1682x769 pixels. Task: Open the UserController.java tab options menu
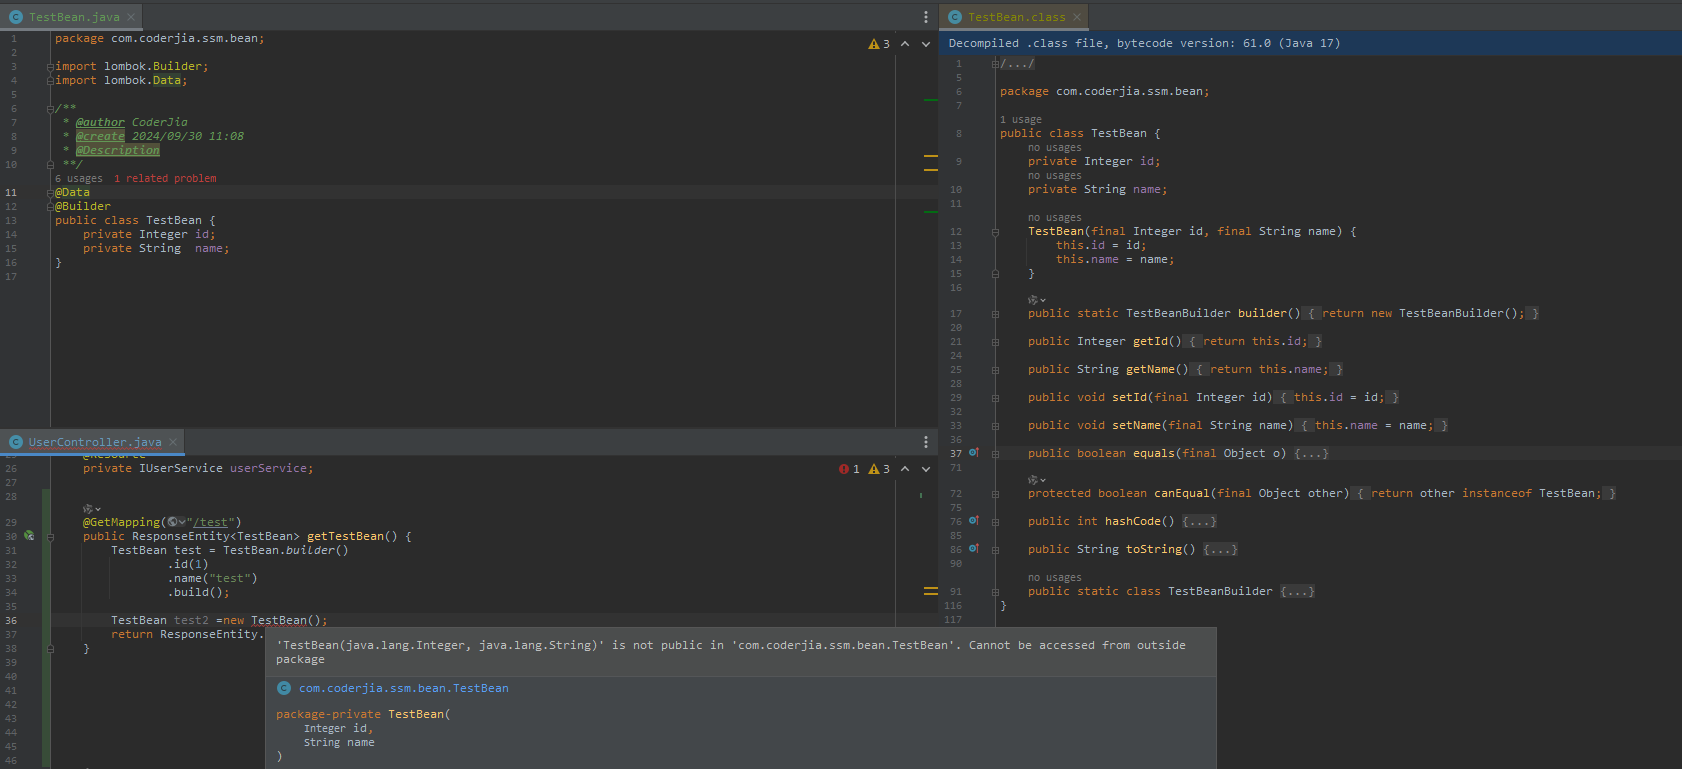(926, 442)
